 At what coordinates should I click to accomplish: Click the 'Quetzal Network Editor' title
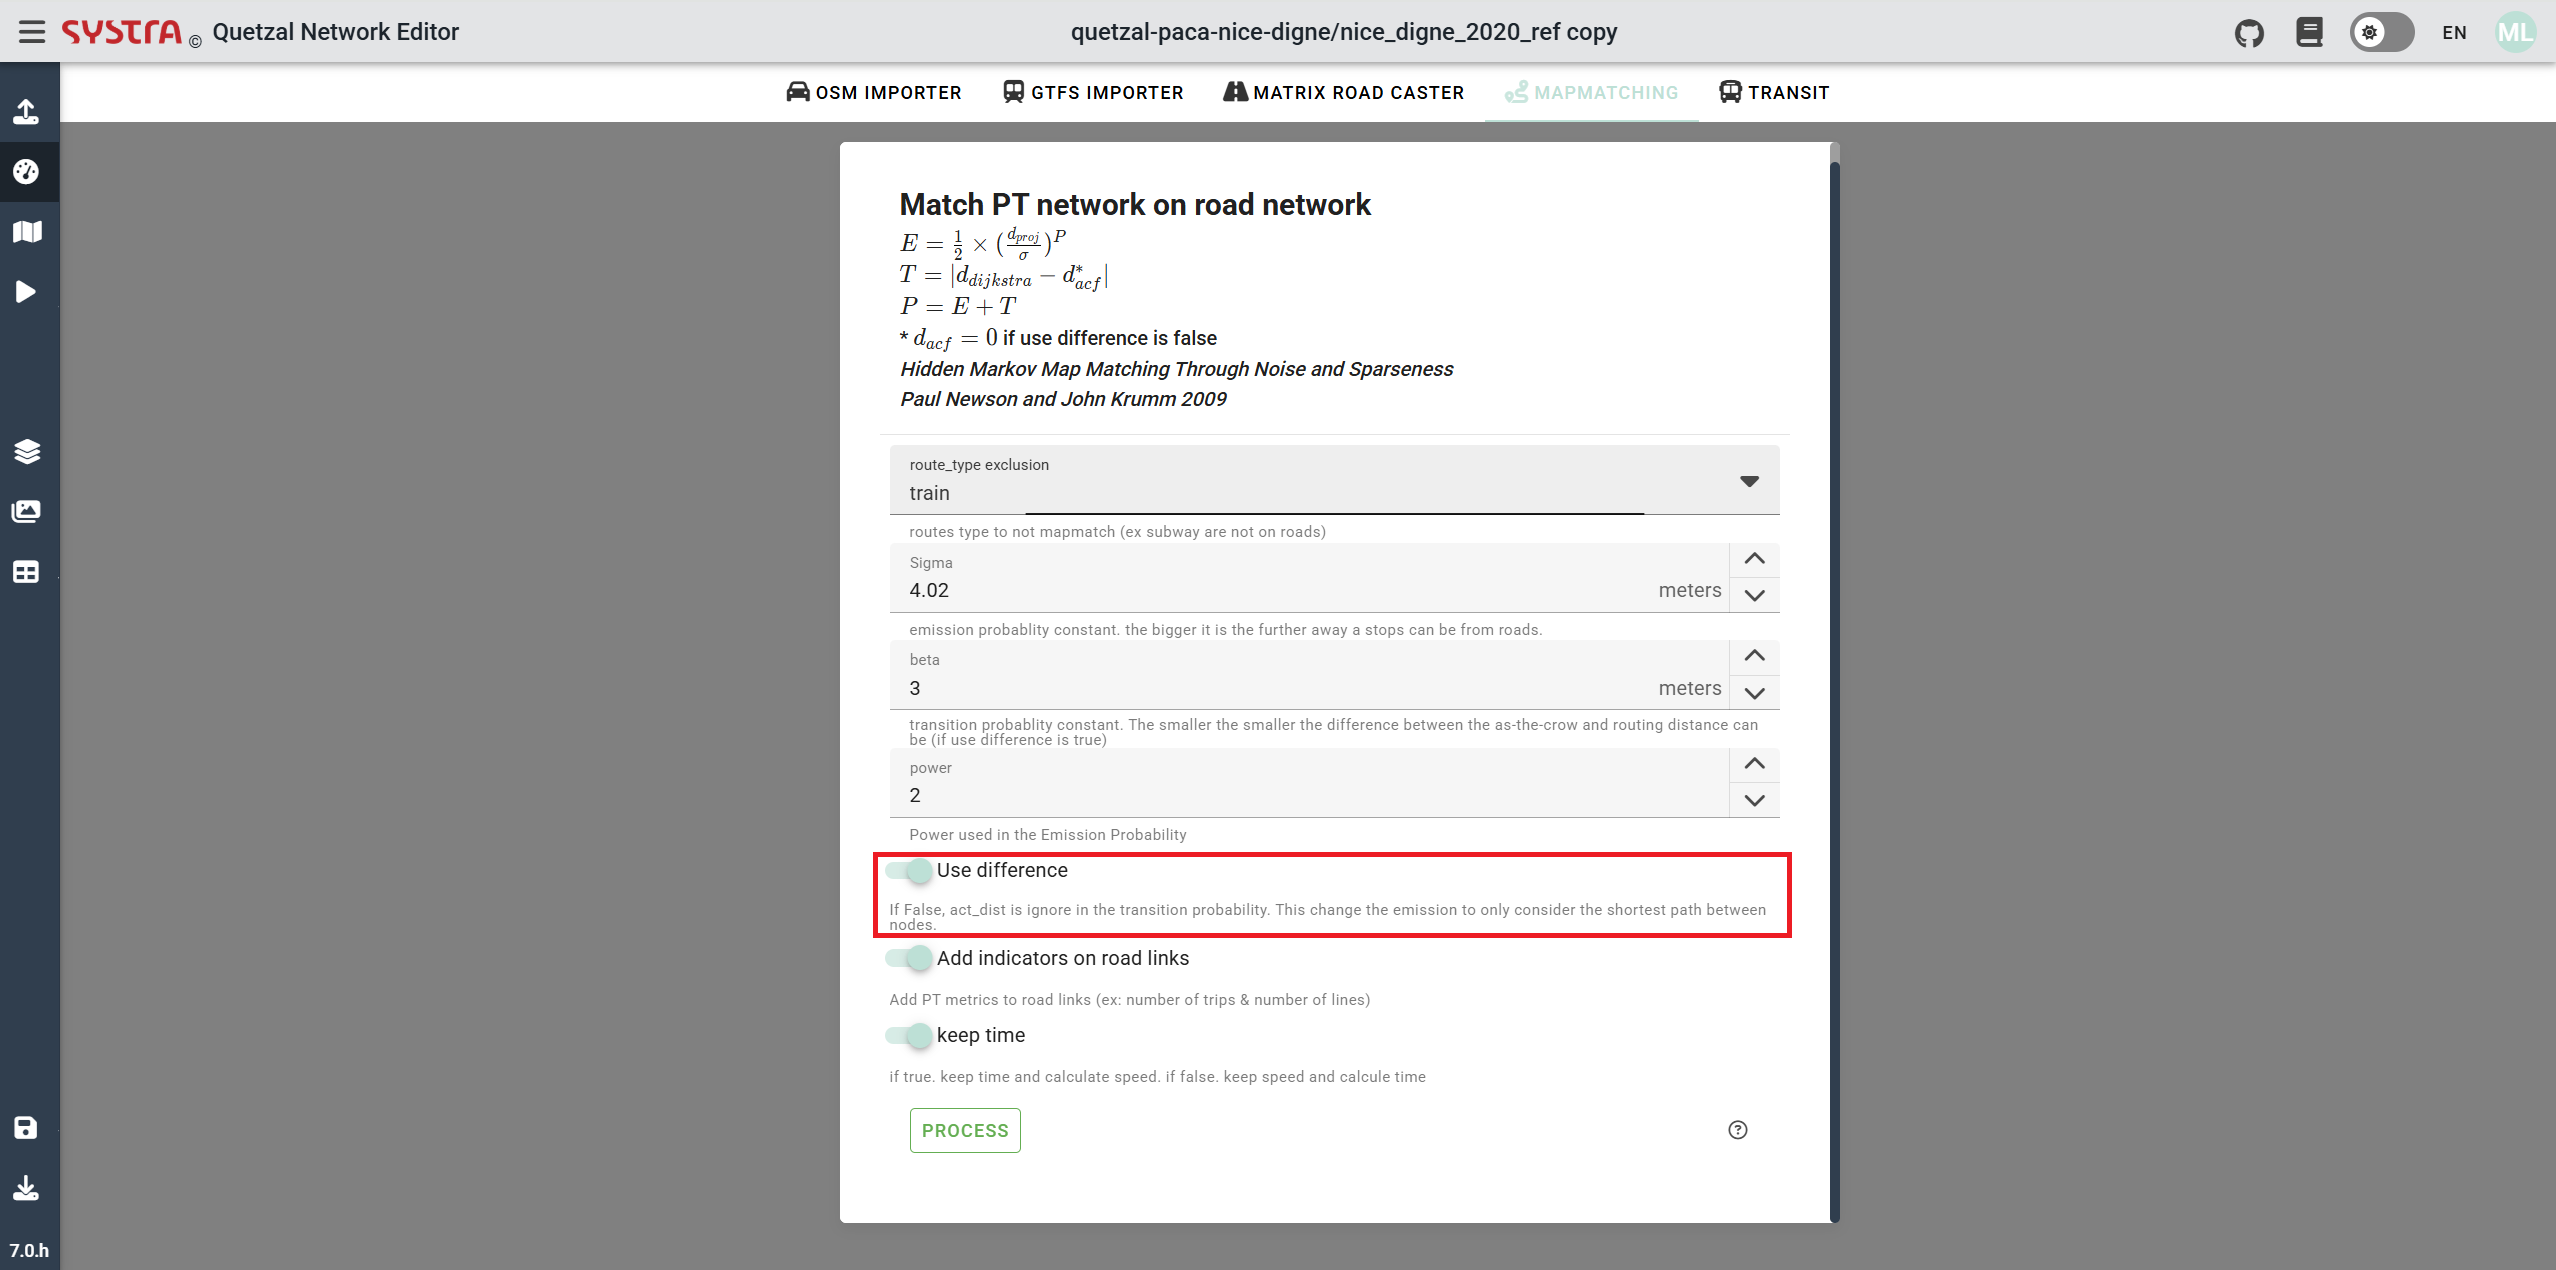pos(336,32)
